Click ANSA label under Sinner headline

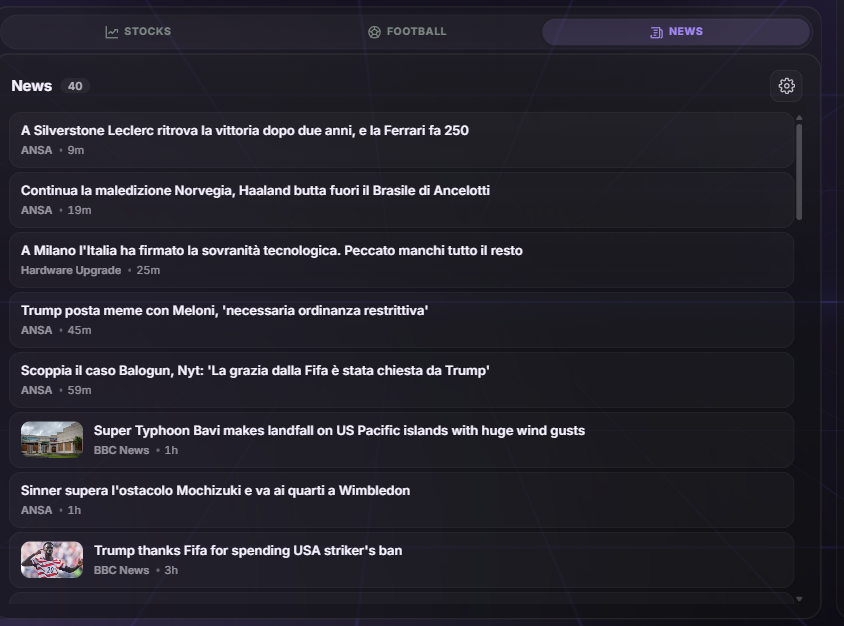click(37, 510)
